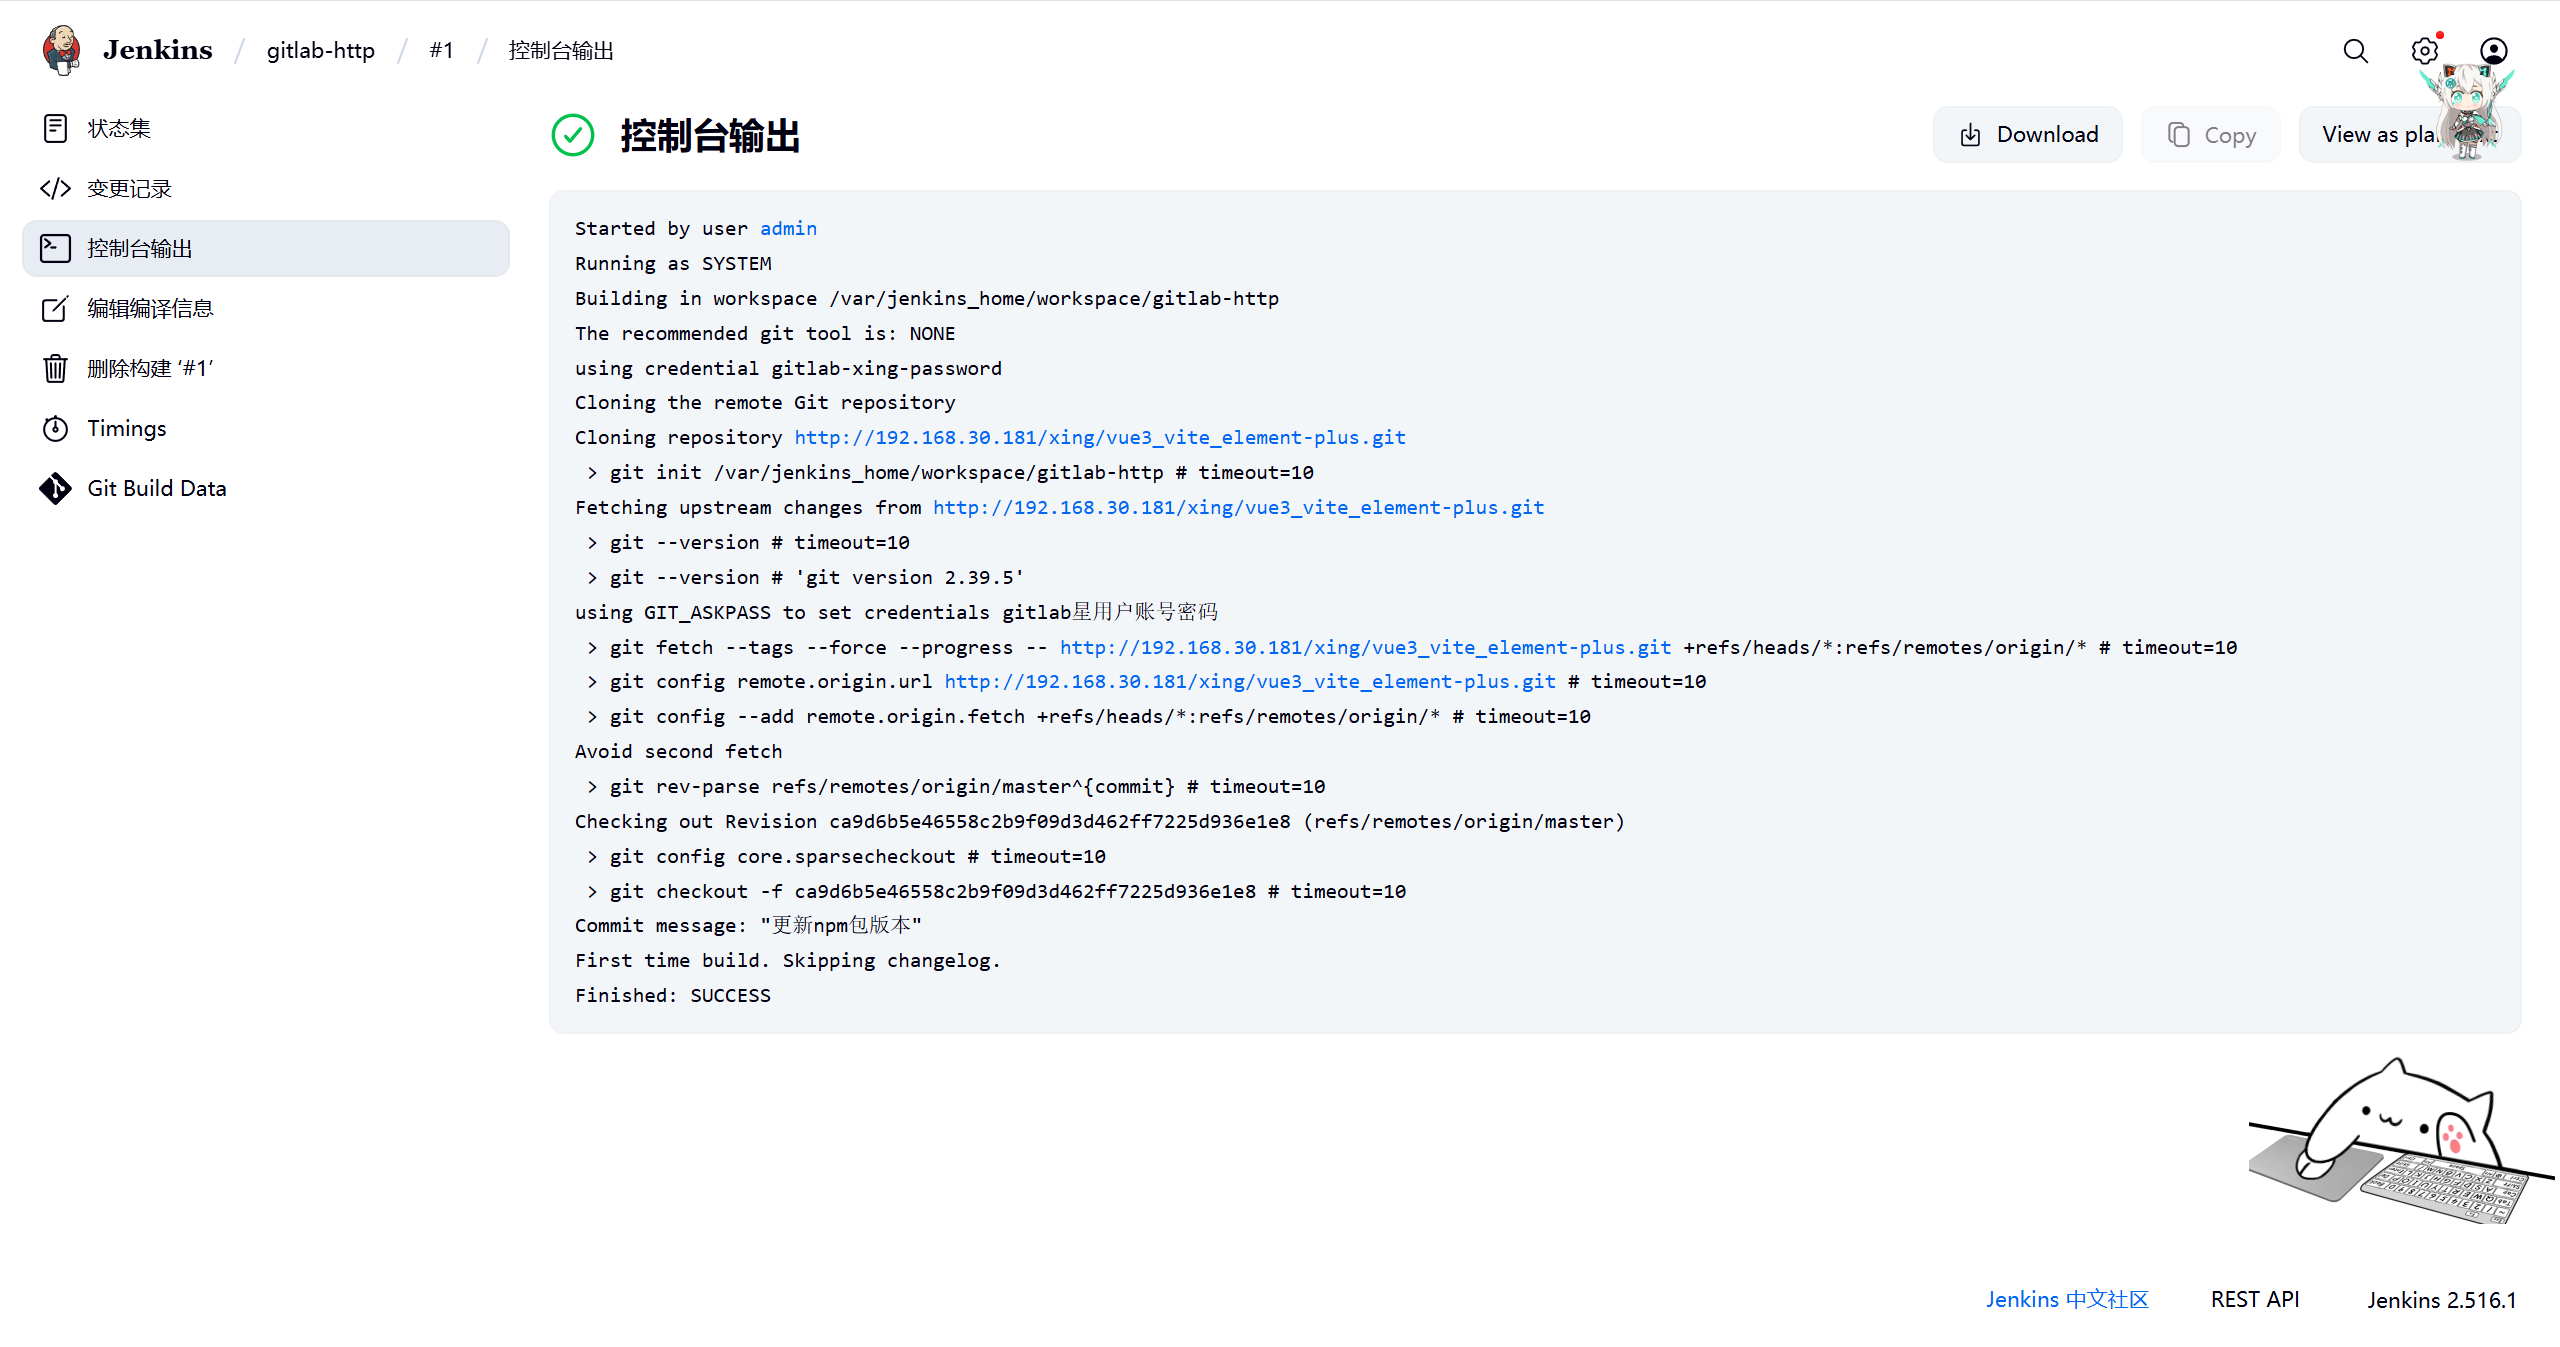Screen dimensions: 2560x1347
Task: Open the URL in the git config remote.origin.url line
Action: pyautogui.click(x=1250, y=681)
